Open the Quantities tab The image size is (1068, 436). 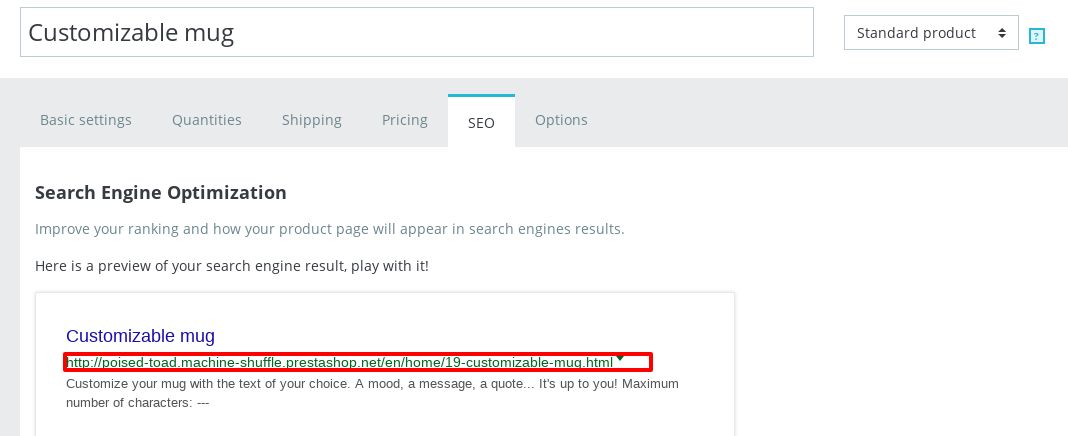[207, 120]
